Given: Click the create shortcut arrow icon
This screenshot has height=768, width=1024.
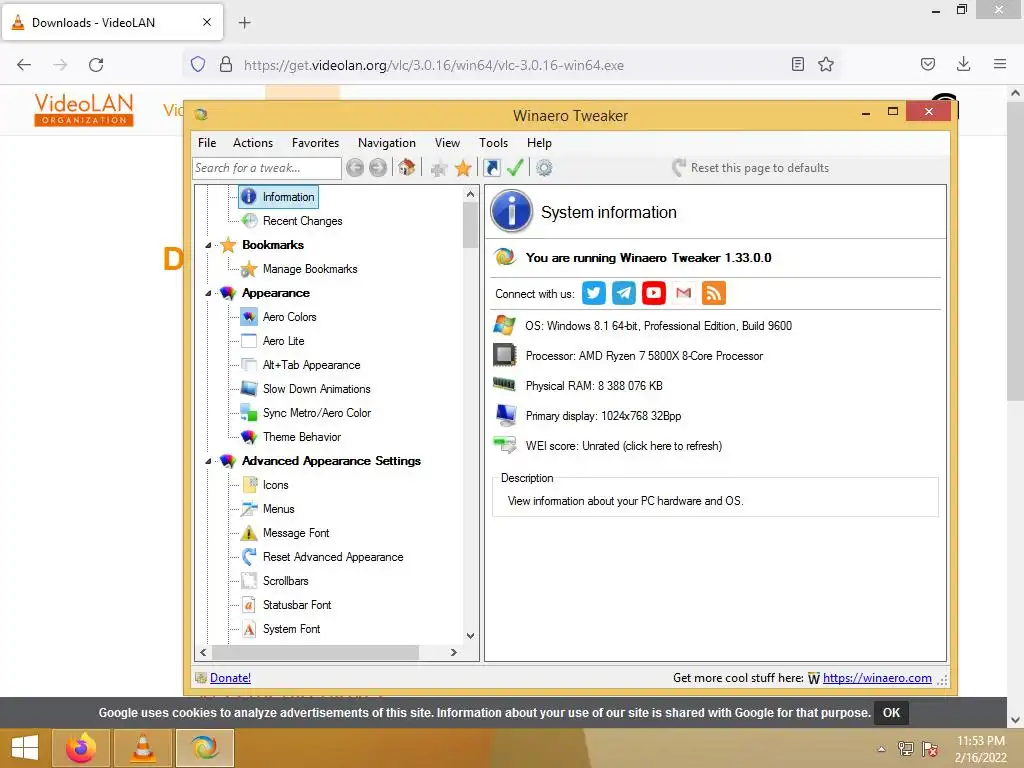Looking at the screenshot, I should [492, 168].
